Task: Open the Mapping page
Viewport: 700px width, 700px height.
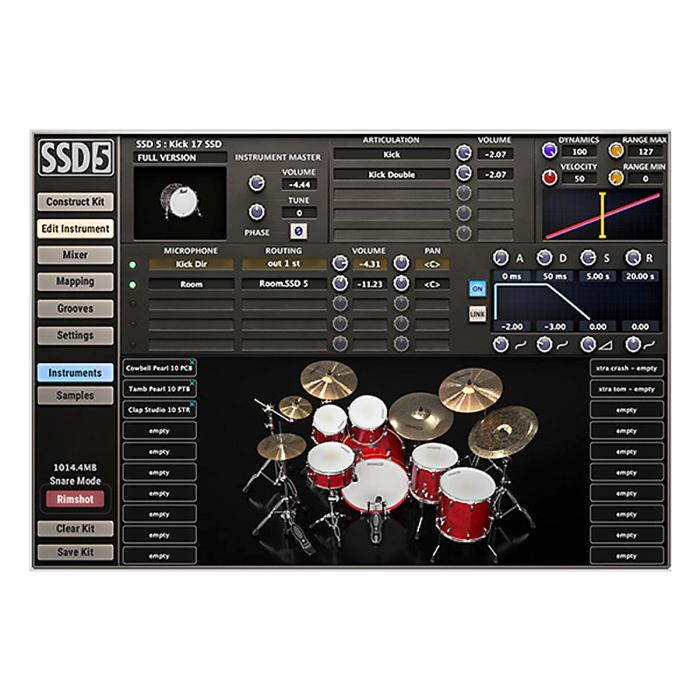Action: point(75,282)
